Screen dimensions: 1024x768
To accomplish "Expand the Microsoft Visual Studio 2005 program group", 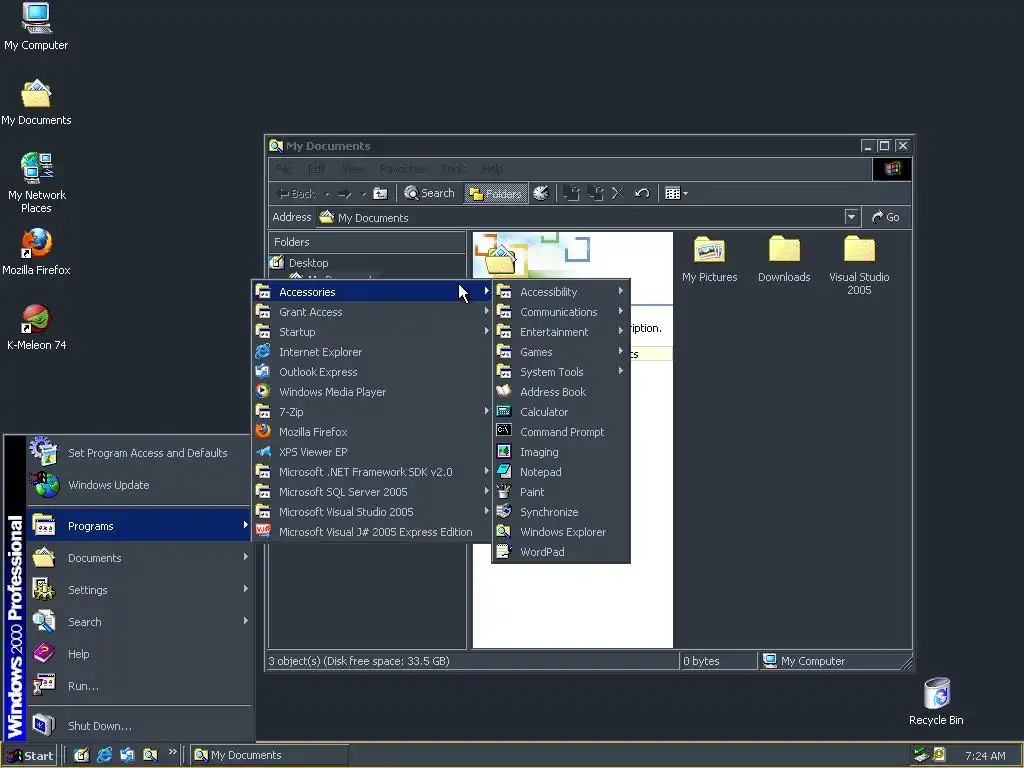I will coord(372,512).
